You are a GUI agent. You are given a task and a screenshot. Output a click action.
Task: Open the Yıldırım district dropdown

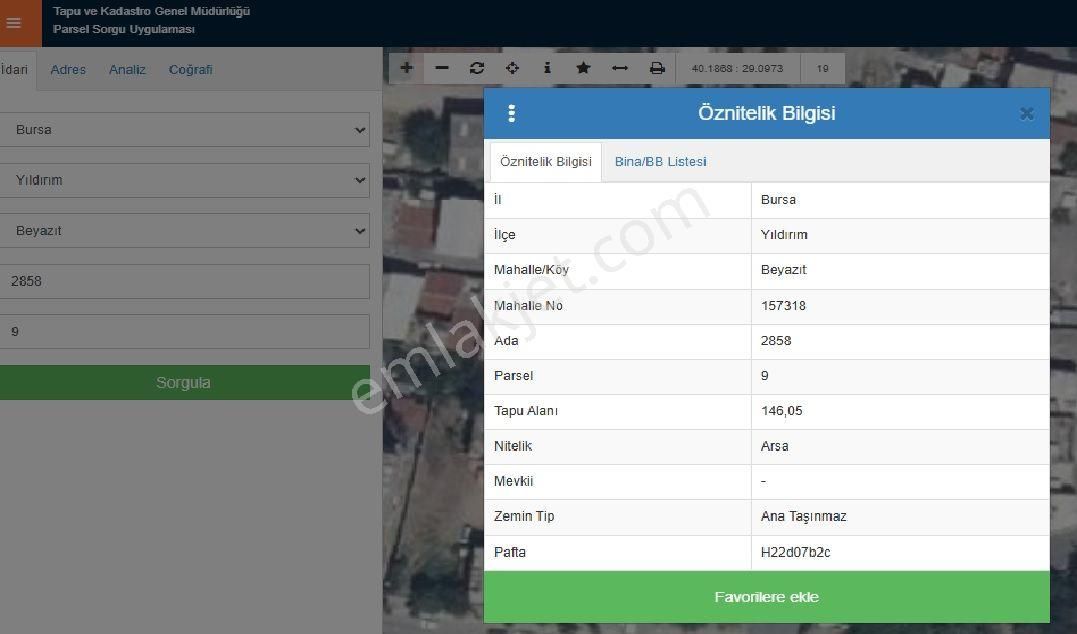point(184,180)
